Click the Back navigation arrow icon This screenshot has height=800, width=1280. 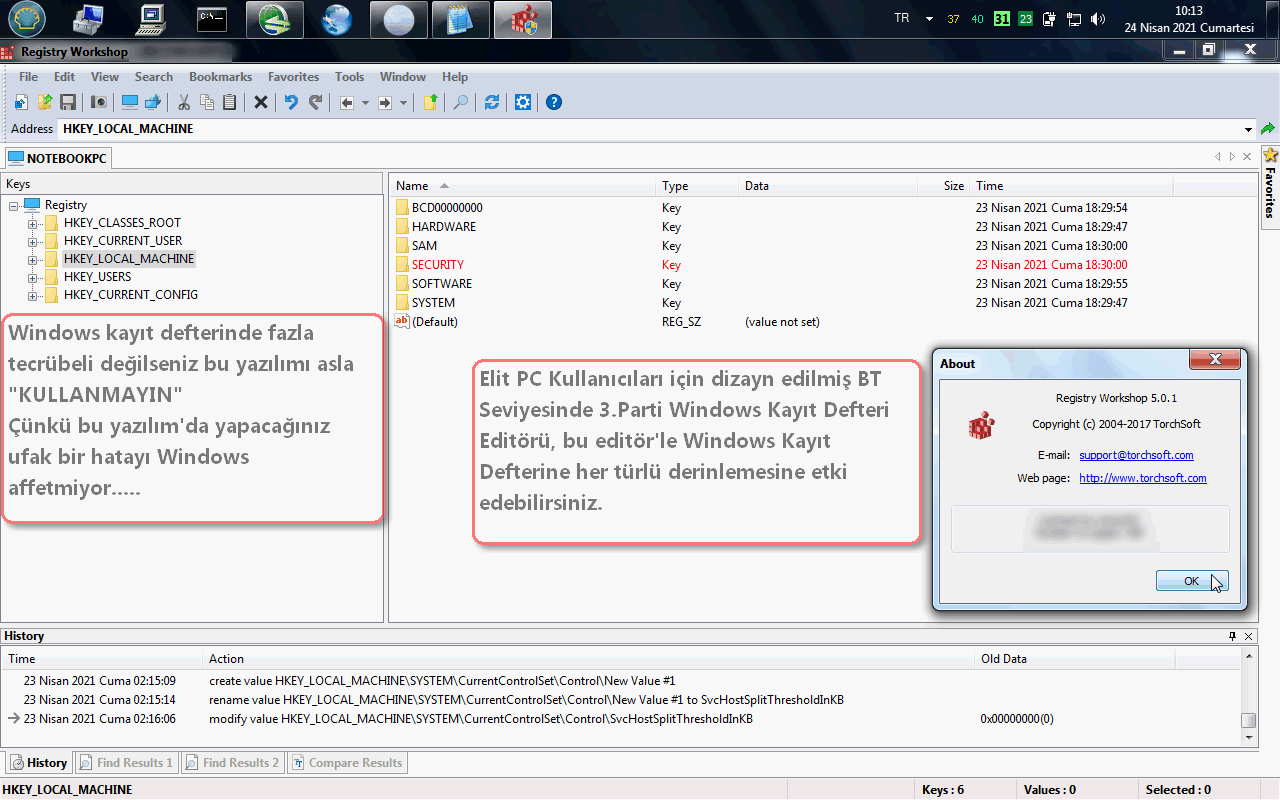(347, 102)
